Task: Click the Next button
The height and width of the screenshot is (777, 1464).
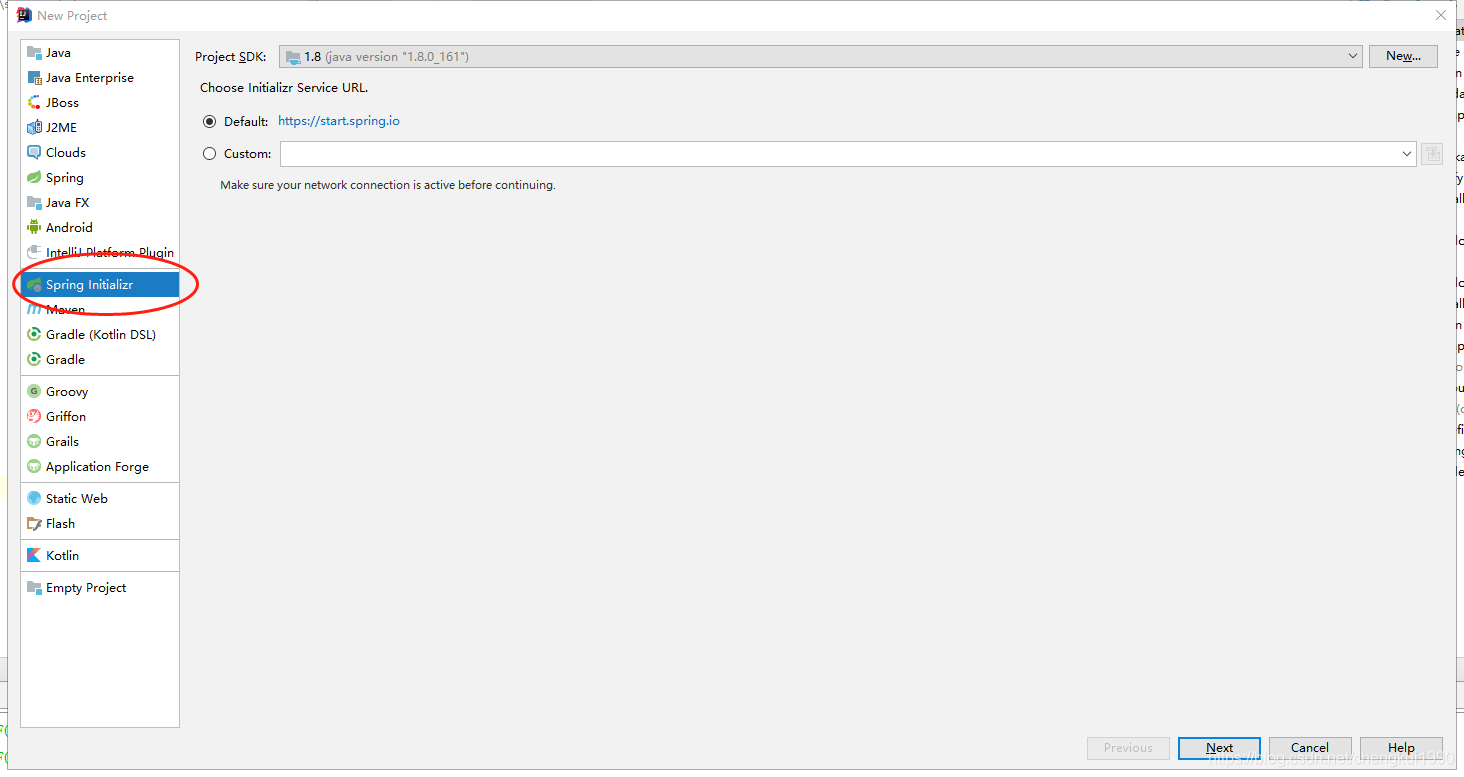Action: coord(1219,748)
